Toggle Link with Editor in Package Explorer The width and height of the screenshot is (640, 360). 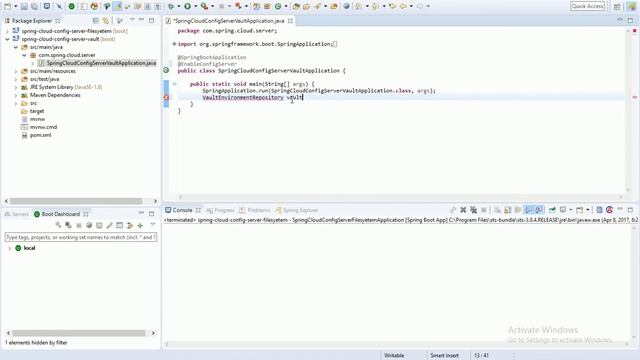pos(106,20)
